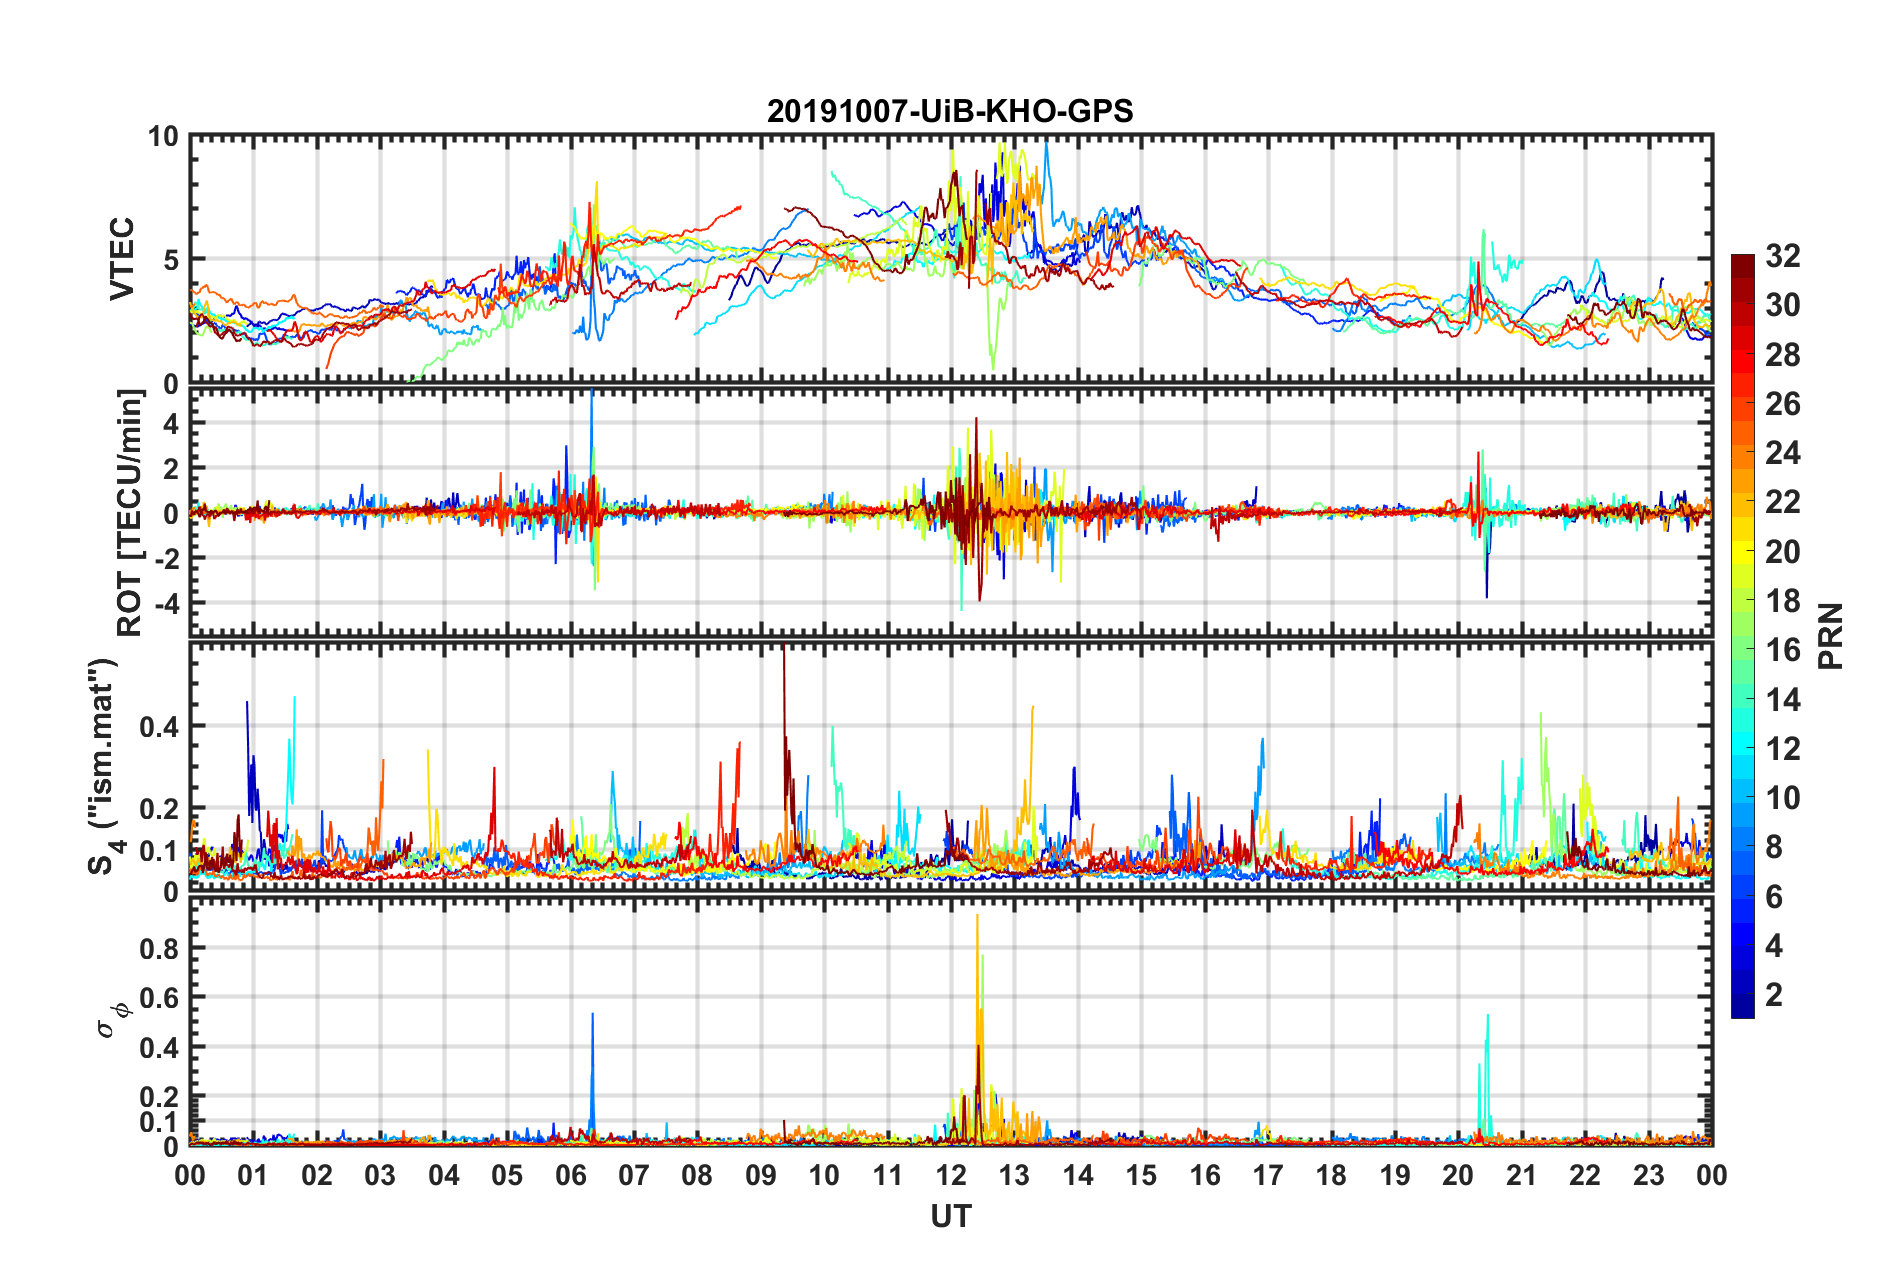Click the 12 hour tick label

point(951,1175)
